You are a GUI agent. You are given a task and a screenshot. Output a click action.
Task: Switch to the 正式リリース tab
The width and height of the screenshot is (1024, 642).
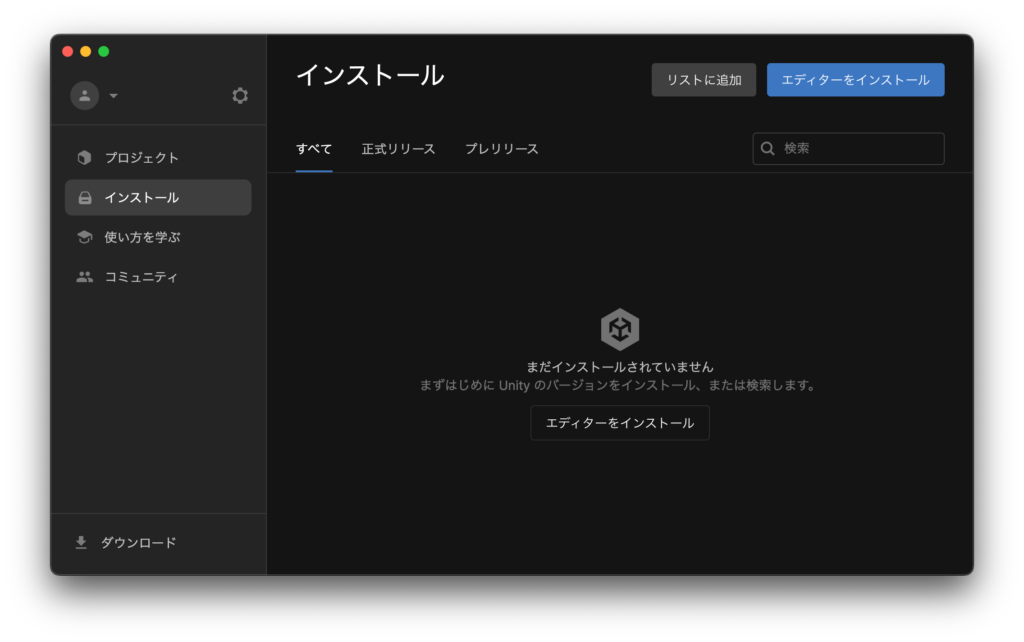(x=398, y=149)
